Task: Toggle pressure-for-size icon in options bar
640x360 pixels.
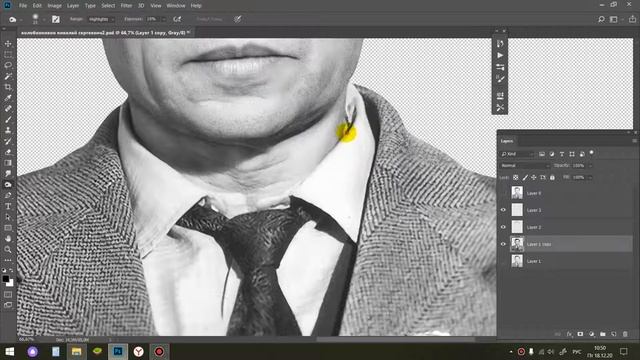Action: [238, 19]
